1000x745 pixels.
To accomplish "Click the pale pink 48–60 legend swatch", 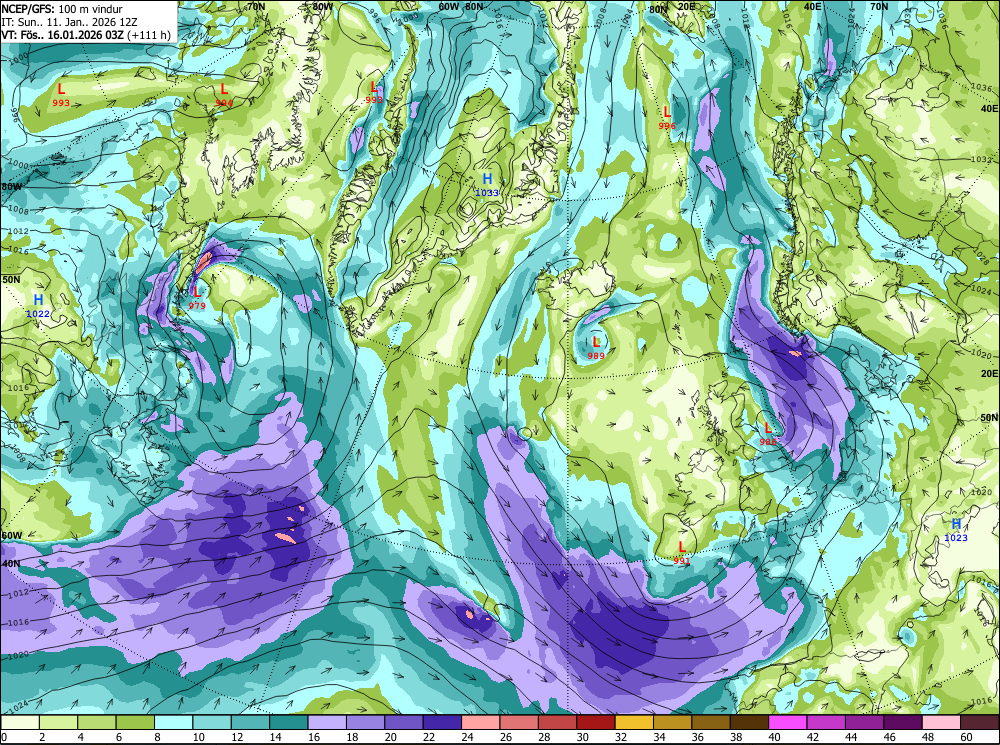I will tap(941, 722).
